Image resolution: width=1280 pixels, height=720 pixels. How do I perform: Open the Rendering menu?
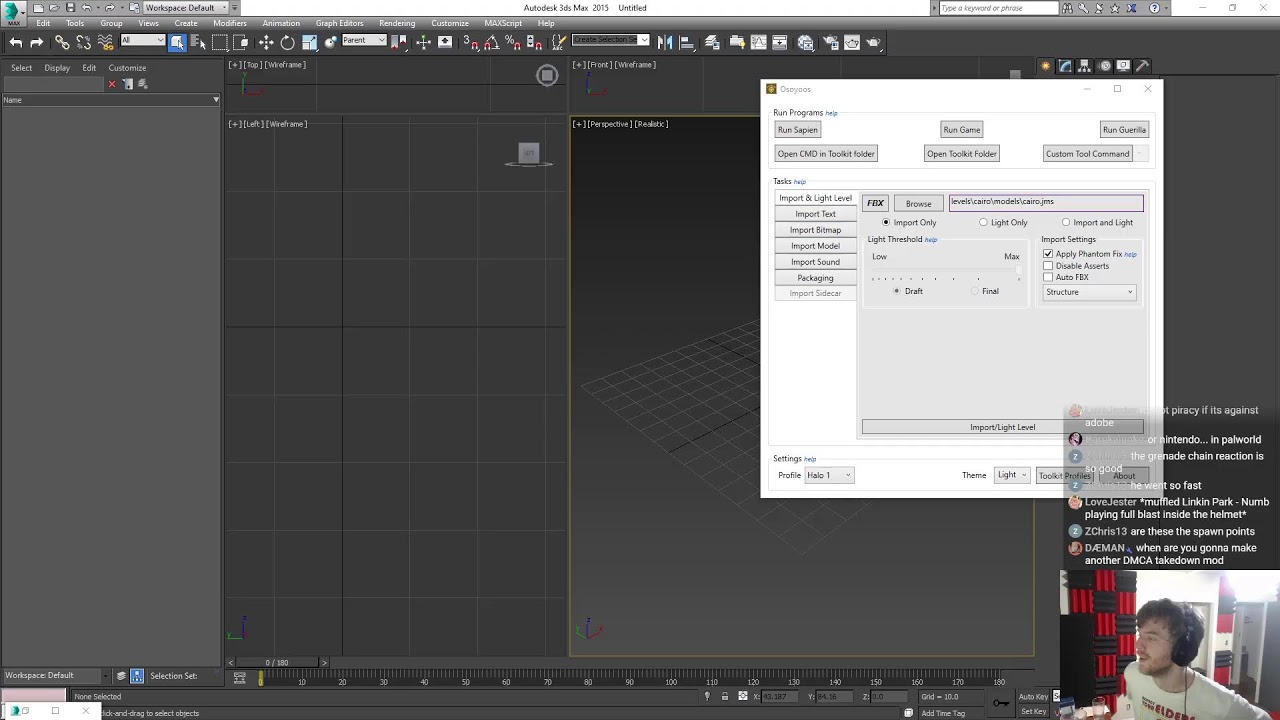[397, 24]
